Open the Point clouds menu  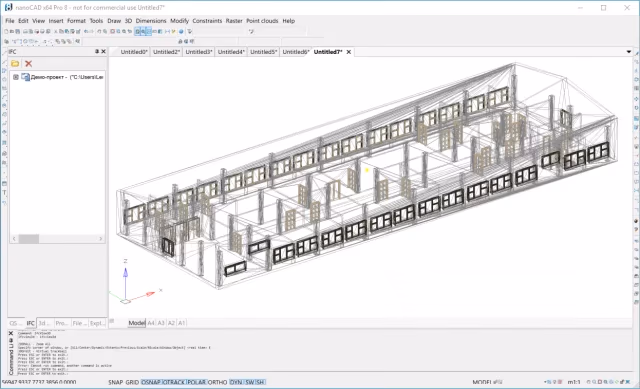click(x=262, y=21)
